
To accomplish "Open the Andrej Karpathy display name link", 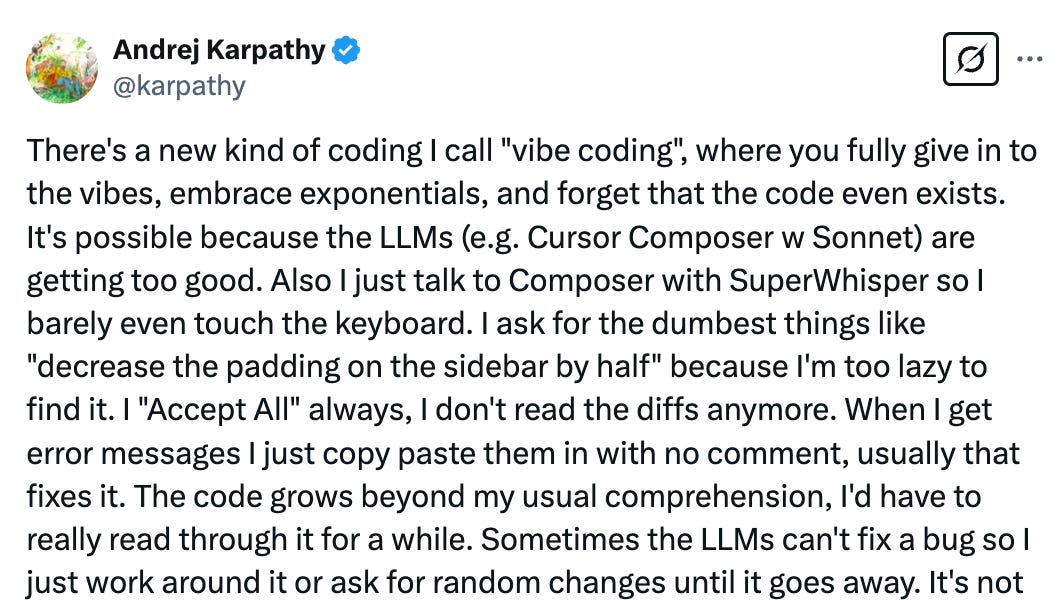I will point(219,50).
